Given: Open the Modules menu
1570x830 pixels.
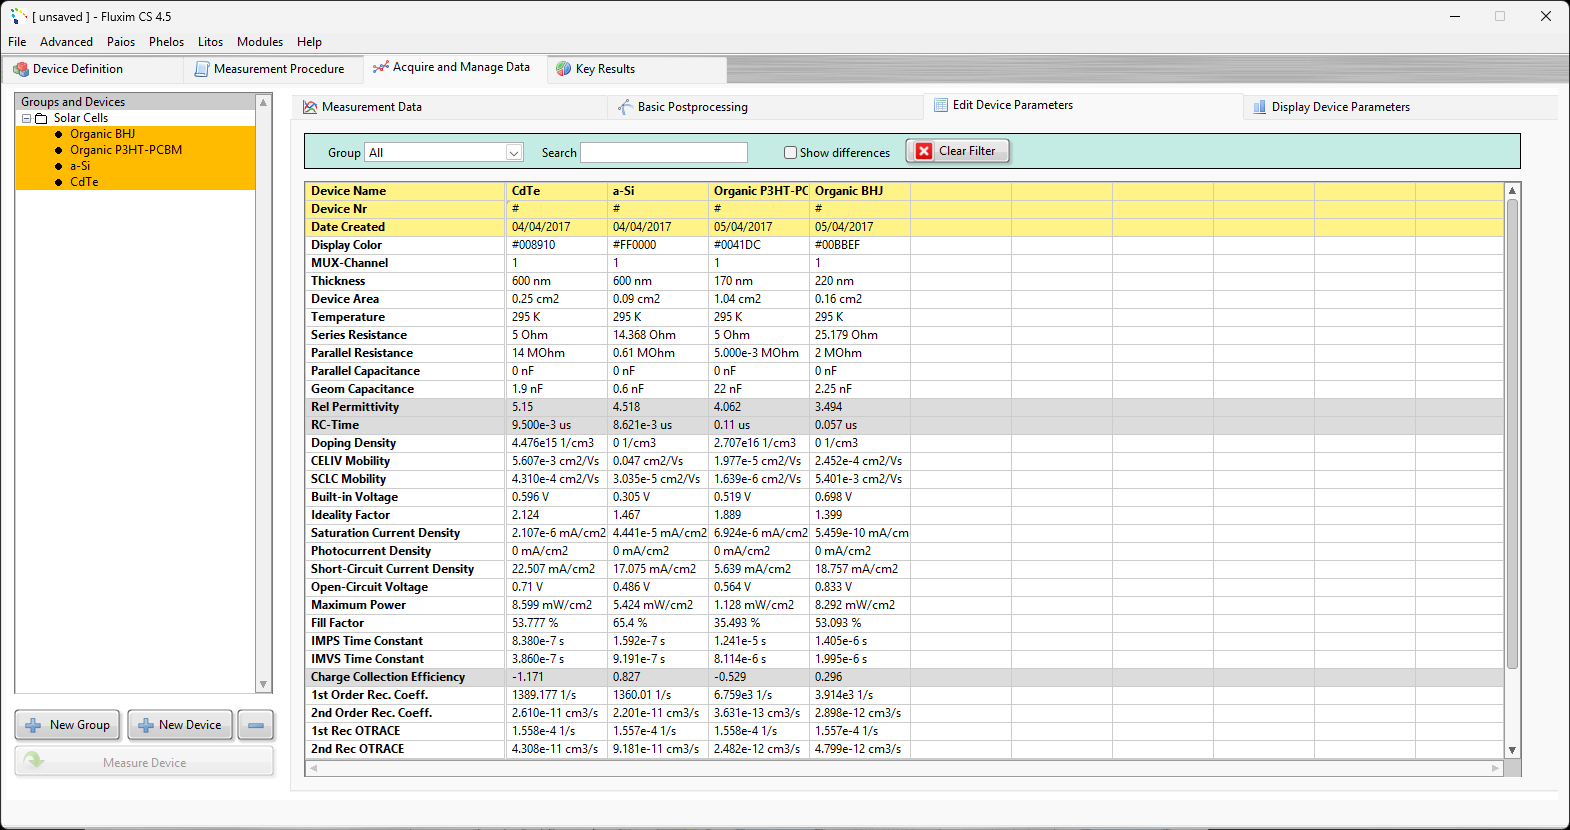Looking at the screenshot, I should click(x=260, y=42).
